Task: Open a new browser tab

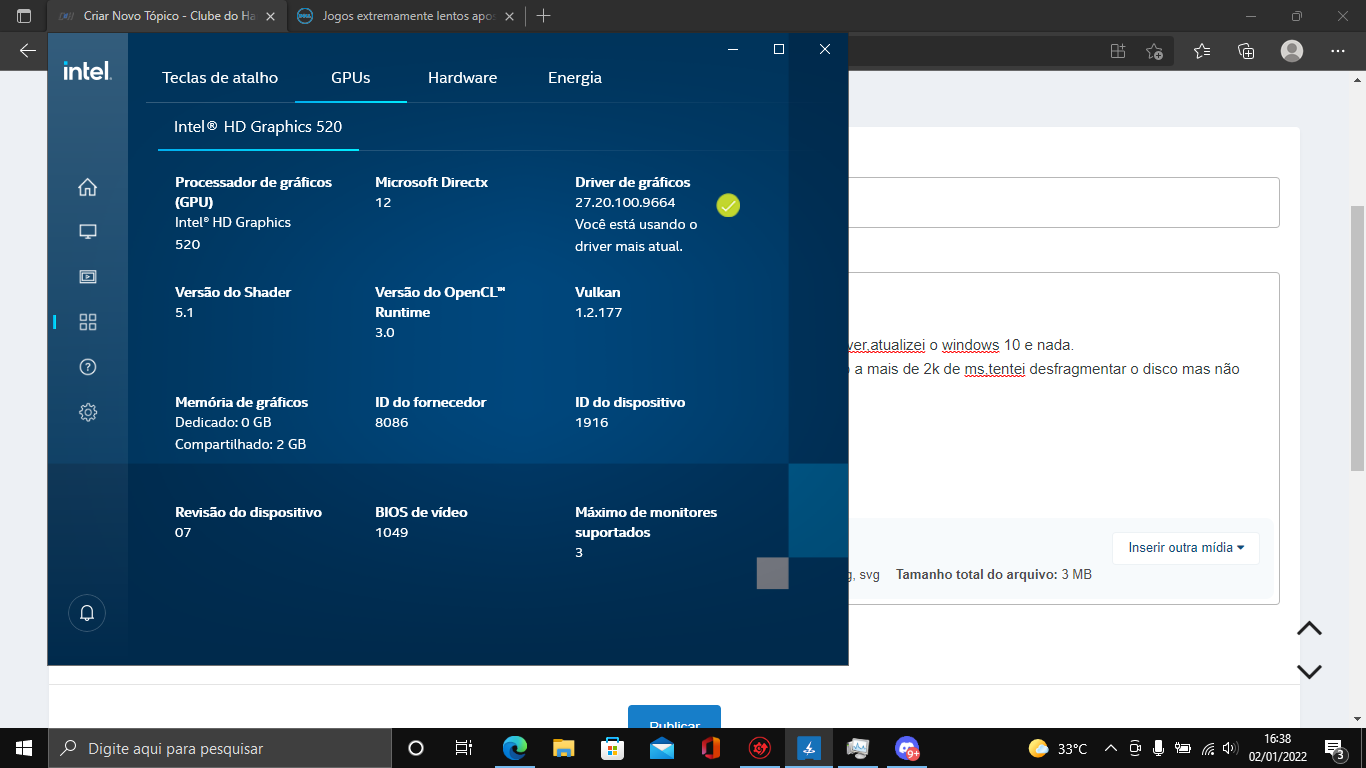Action: pyautogui.click(x=543, y=16)
